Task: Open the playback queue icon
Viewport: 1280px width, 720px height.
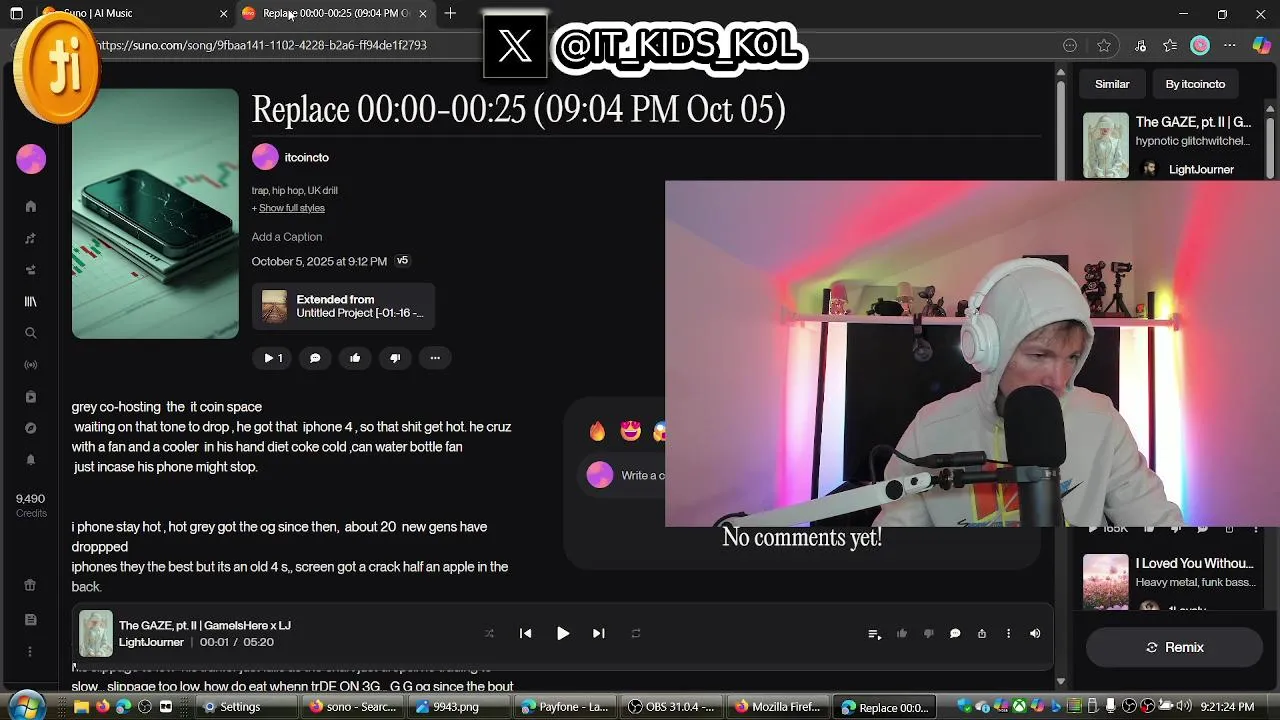Action: [x=874, y=634]
